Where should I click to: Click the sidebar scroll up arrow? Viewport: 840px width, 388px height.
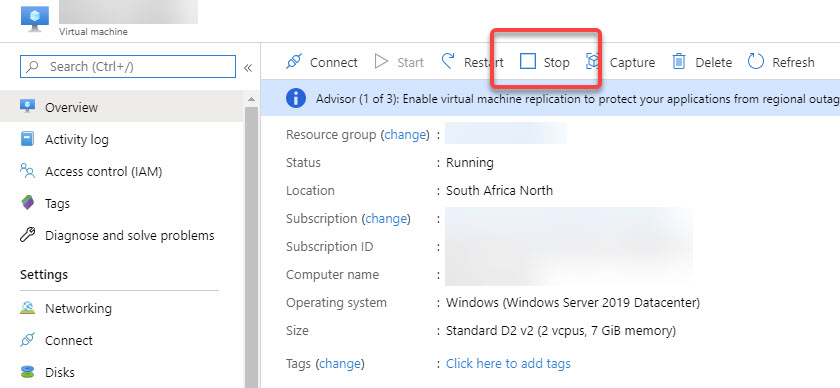(x=251, y=99)
